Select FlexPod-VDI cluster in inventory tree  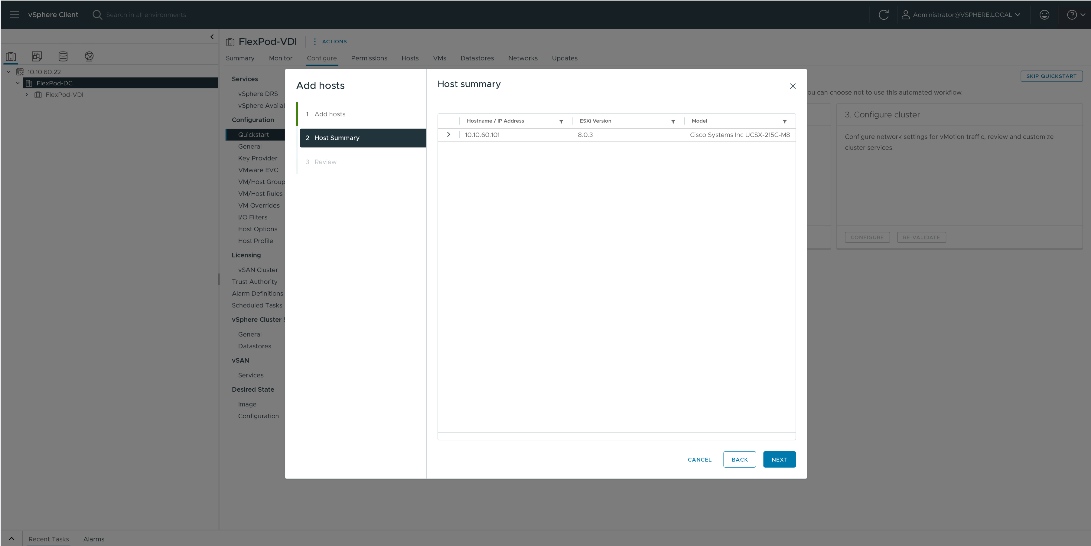click(x=64, y=95)
